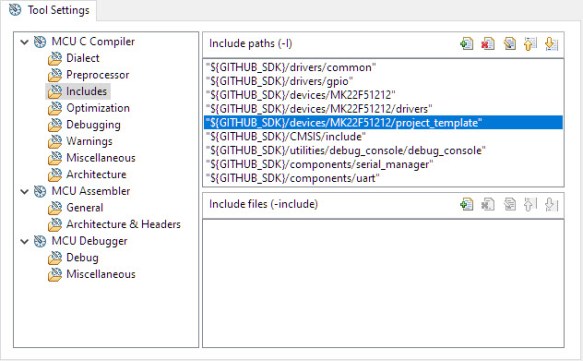Select the debug_console include path

pyautogui.click(x=383, y=151)
